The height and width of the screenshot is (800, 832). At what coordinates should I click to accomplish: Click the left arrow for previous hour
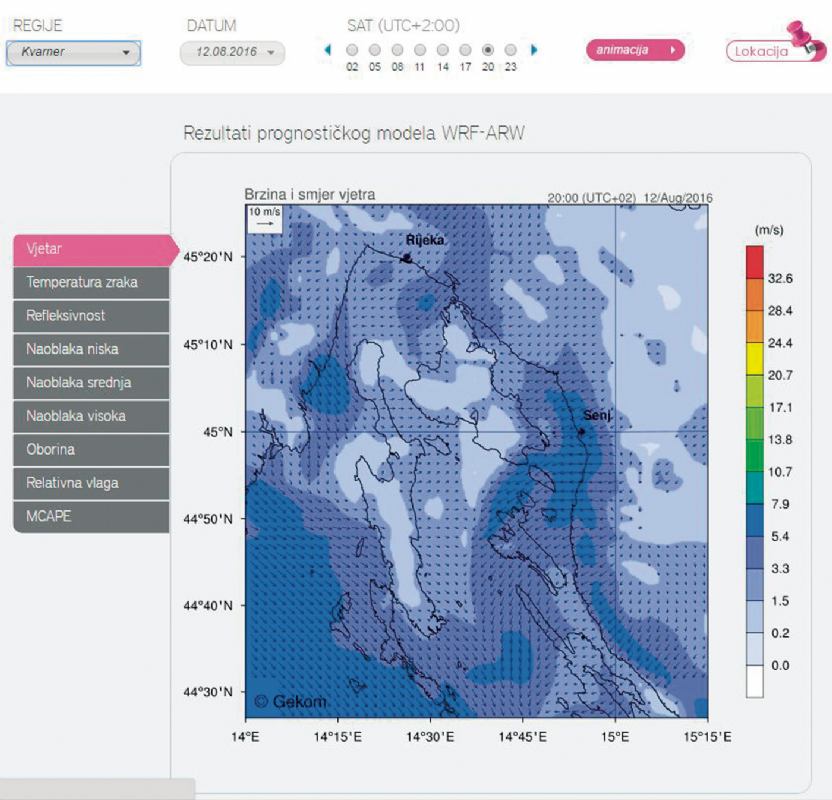pyautogui.click(x=328, y=49)
